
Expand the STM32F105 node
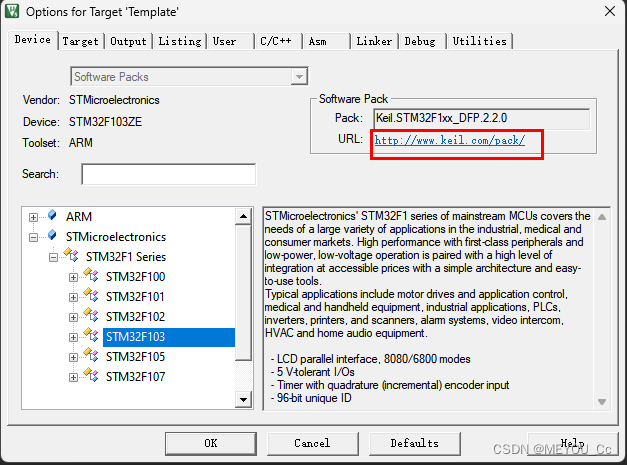pos(73,357)
